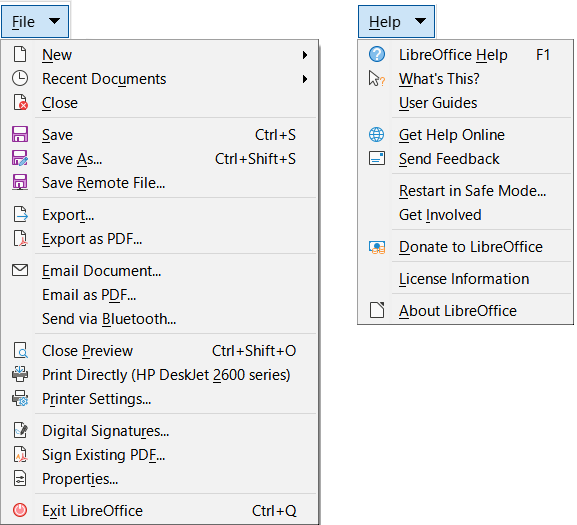The height and width of the screenshot is (525, 577).
Task: Open User Guides entry
Action: click(x=465, y=103)
